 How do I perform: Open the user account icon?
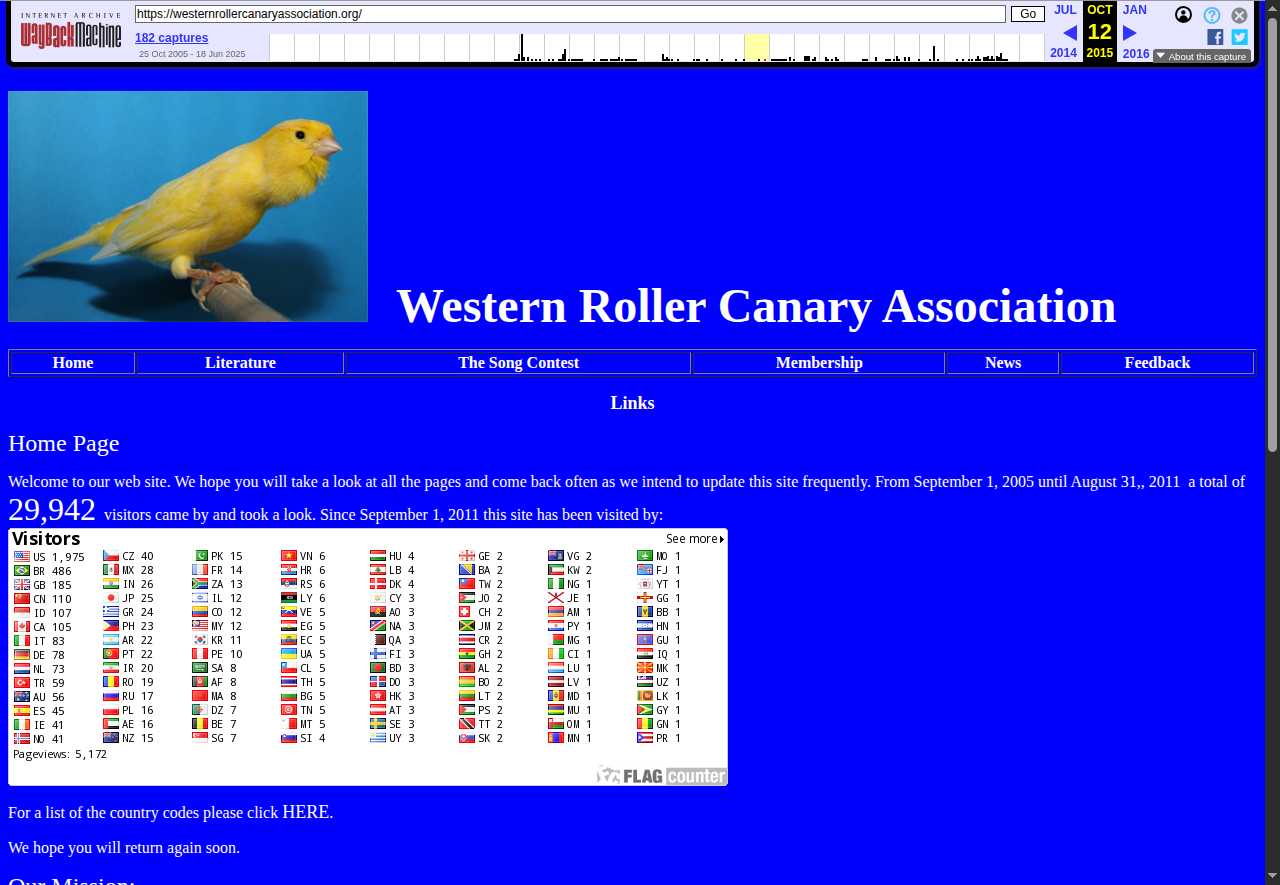click(1183, 15)
